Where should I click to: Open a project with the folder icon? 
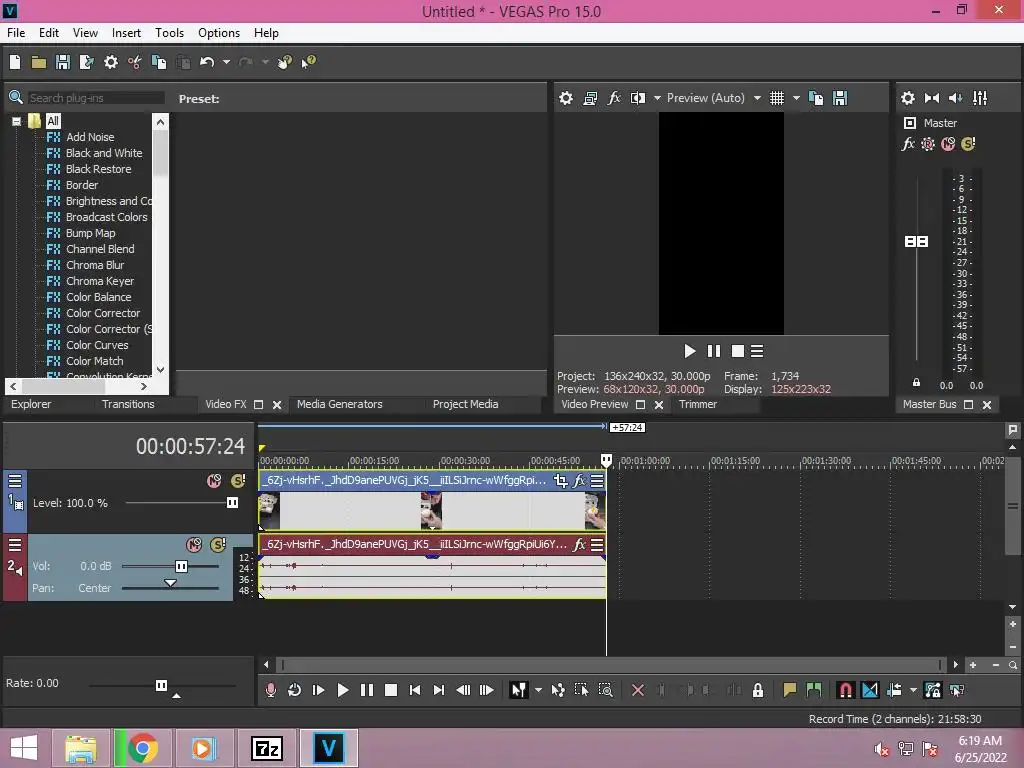click(x=39, y=62)
